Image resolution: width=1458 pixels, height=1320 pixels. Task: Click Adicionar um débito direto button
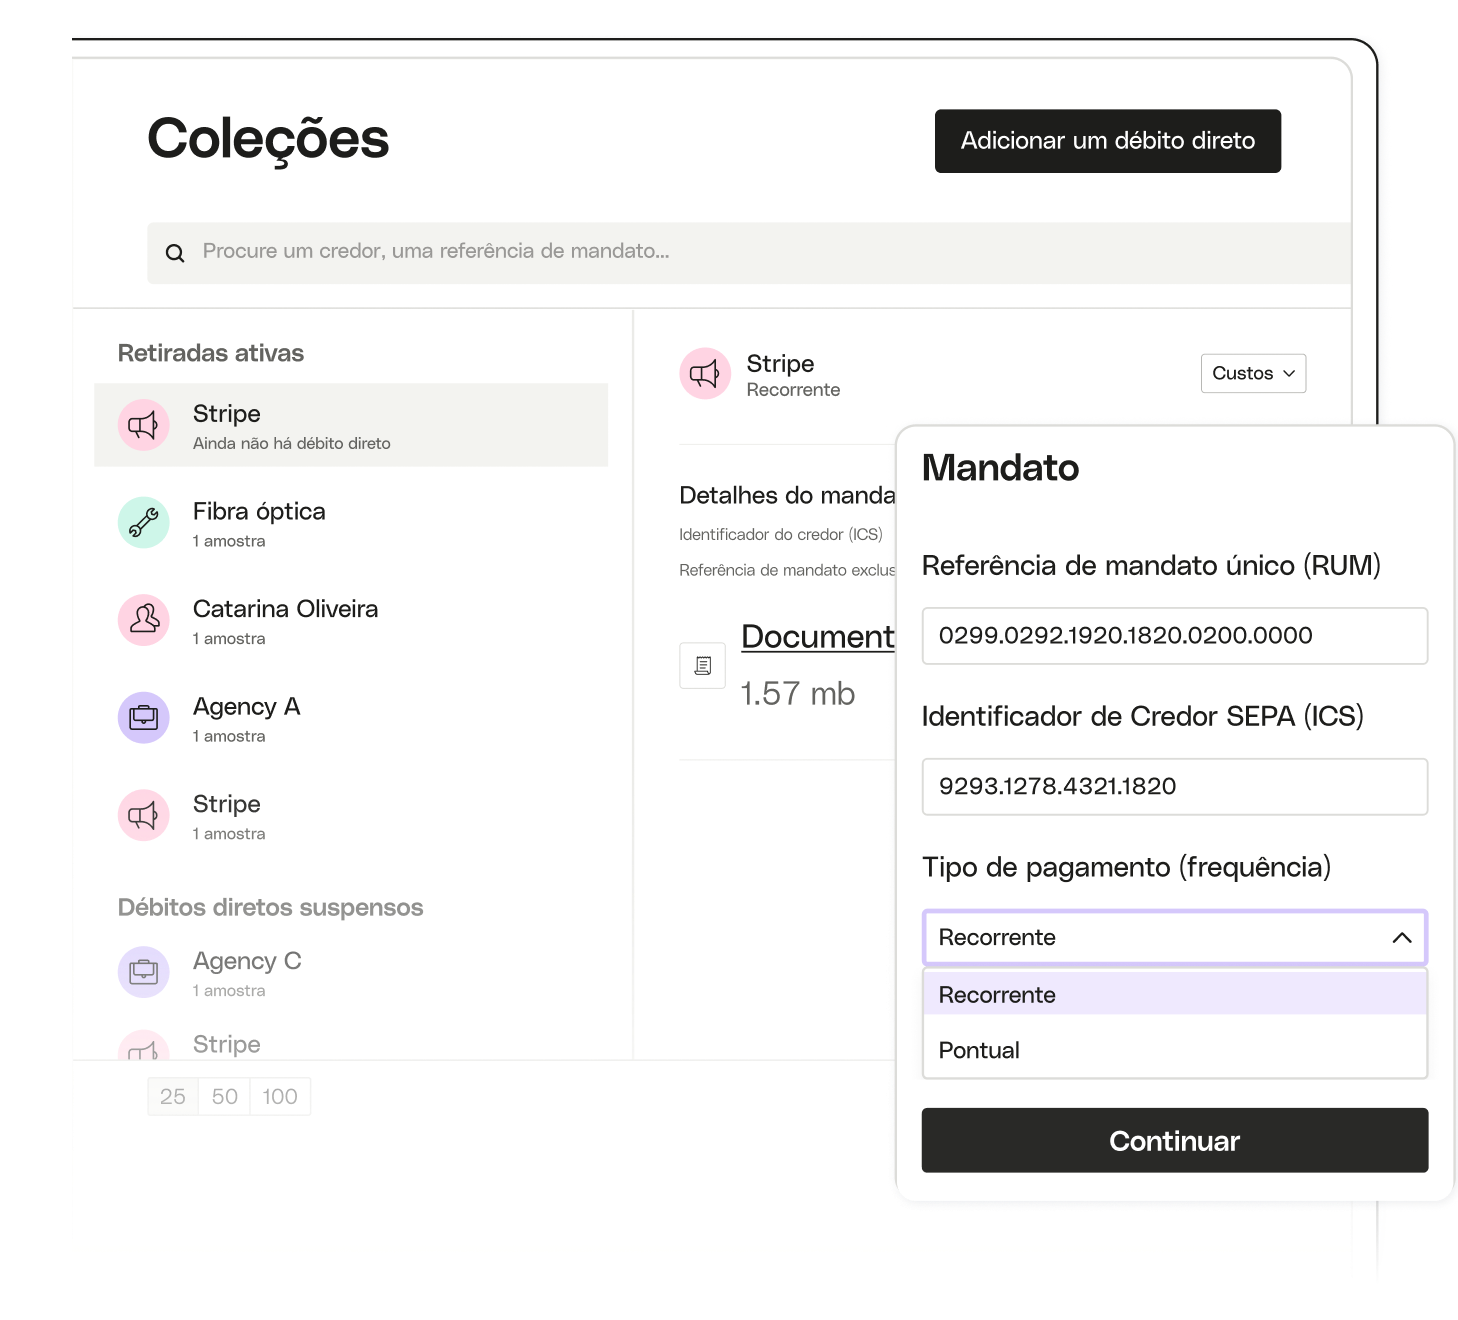pyautogui.click(x=1108, y=141)
